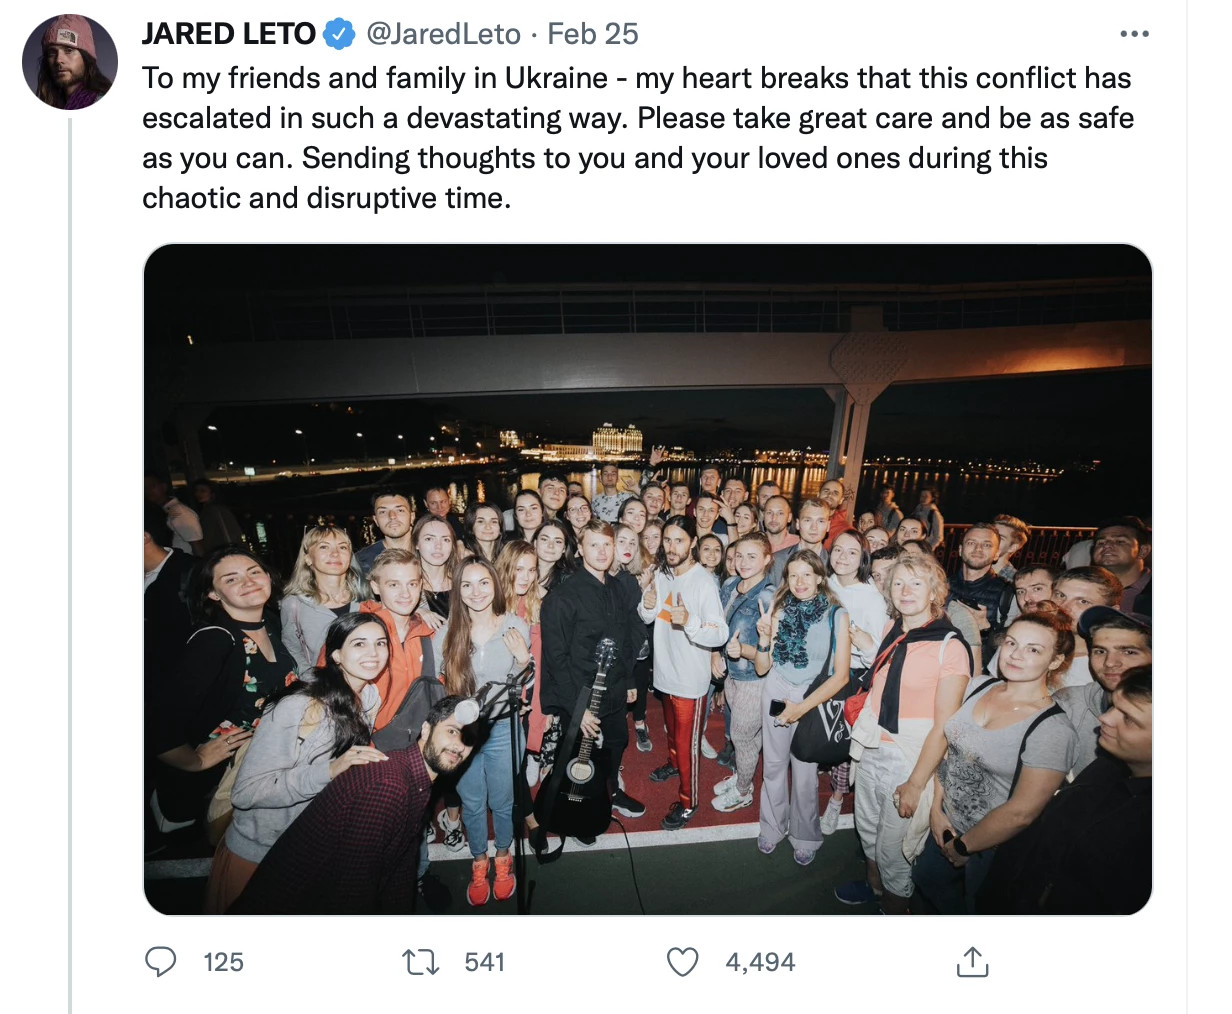Click the text 'chaotic and disruptive time.'
Screen dimensions: 1232x1014
click(x=326, y=198)
